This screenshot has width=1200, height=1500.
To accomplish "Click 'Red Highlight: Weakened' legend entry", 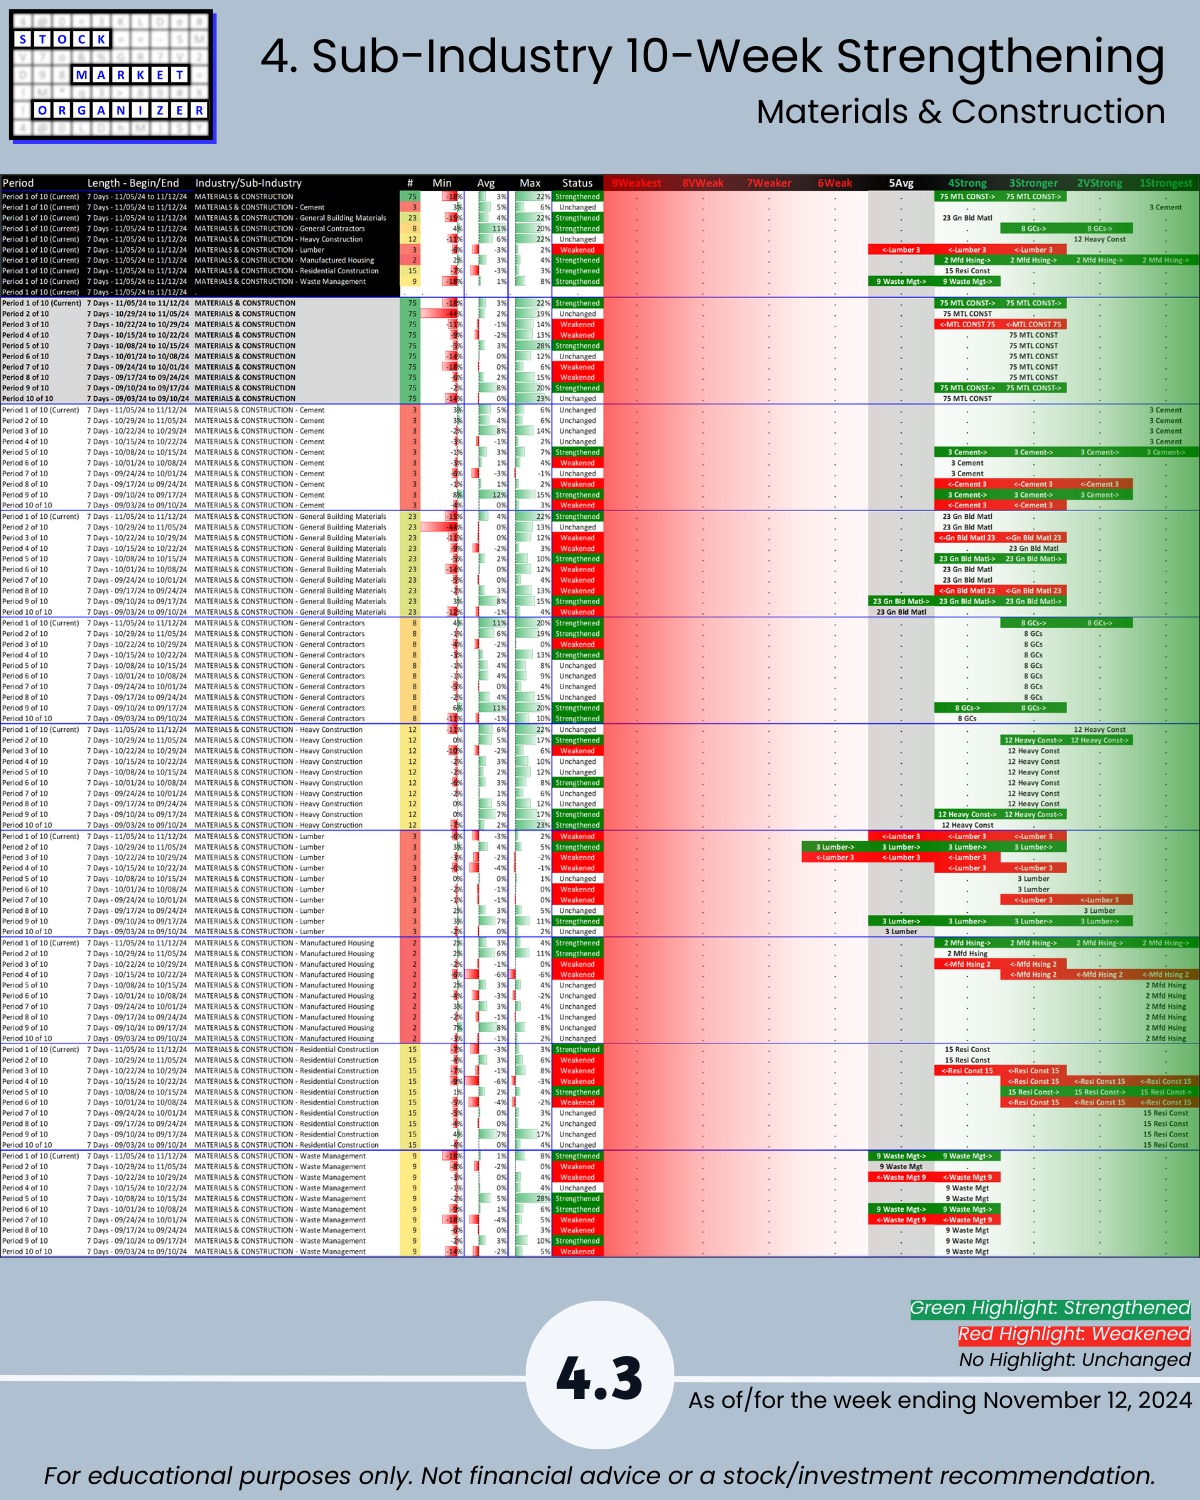I will tap(1074, 1334).
